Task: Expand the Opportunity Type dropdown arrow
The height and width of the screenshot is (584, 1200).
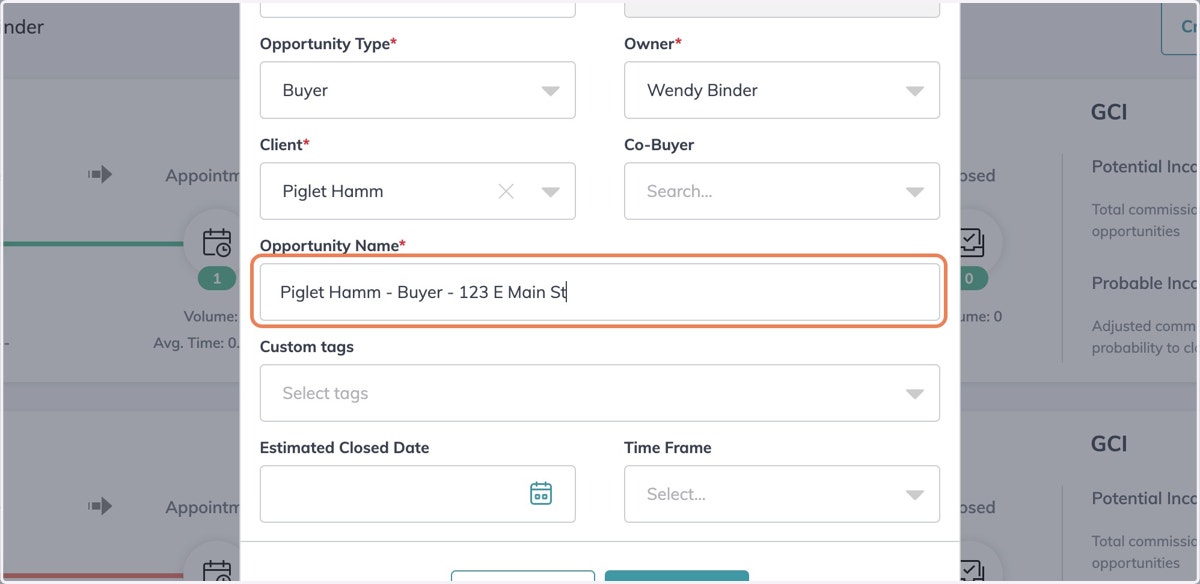Action: click(x=550, y=91)
